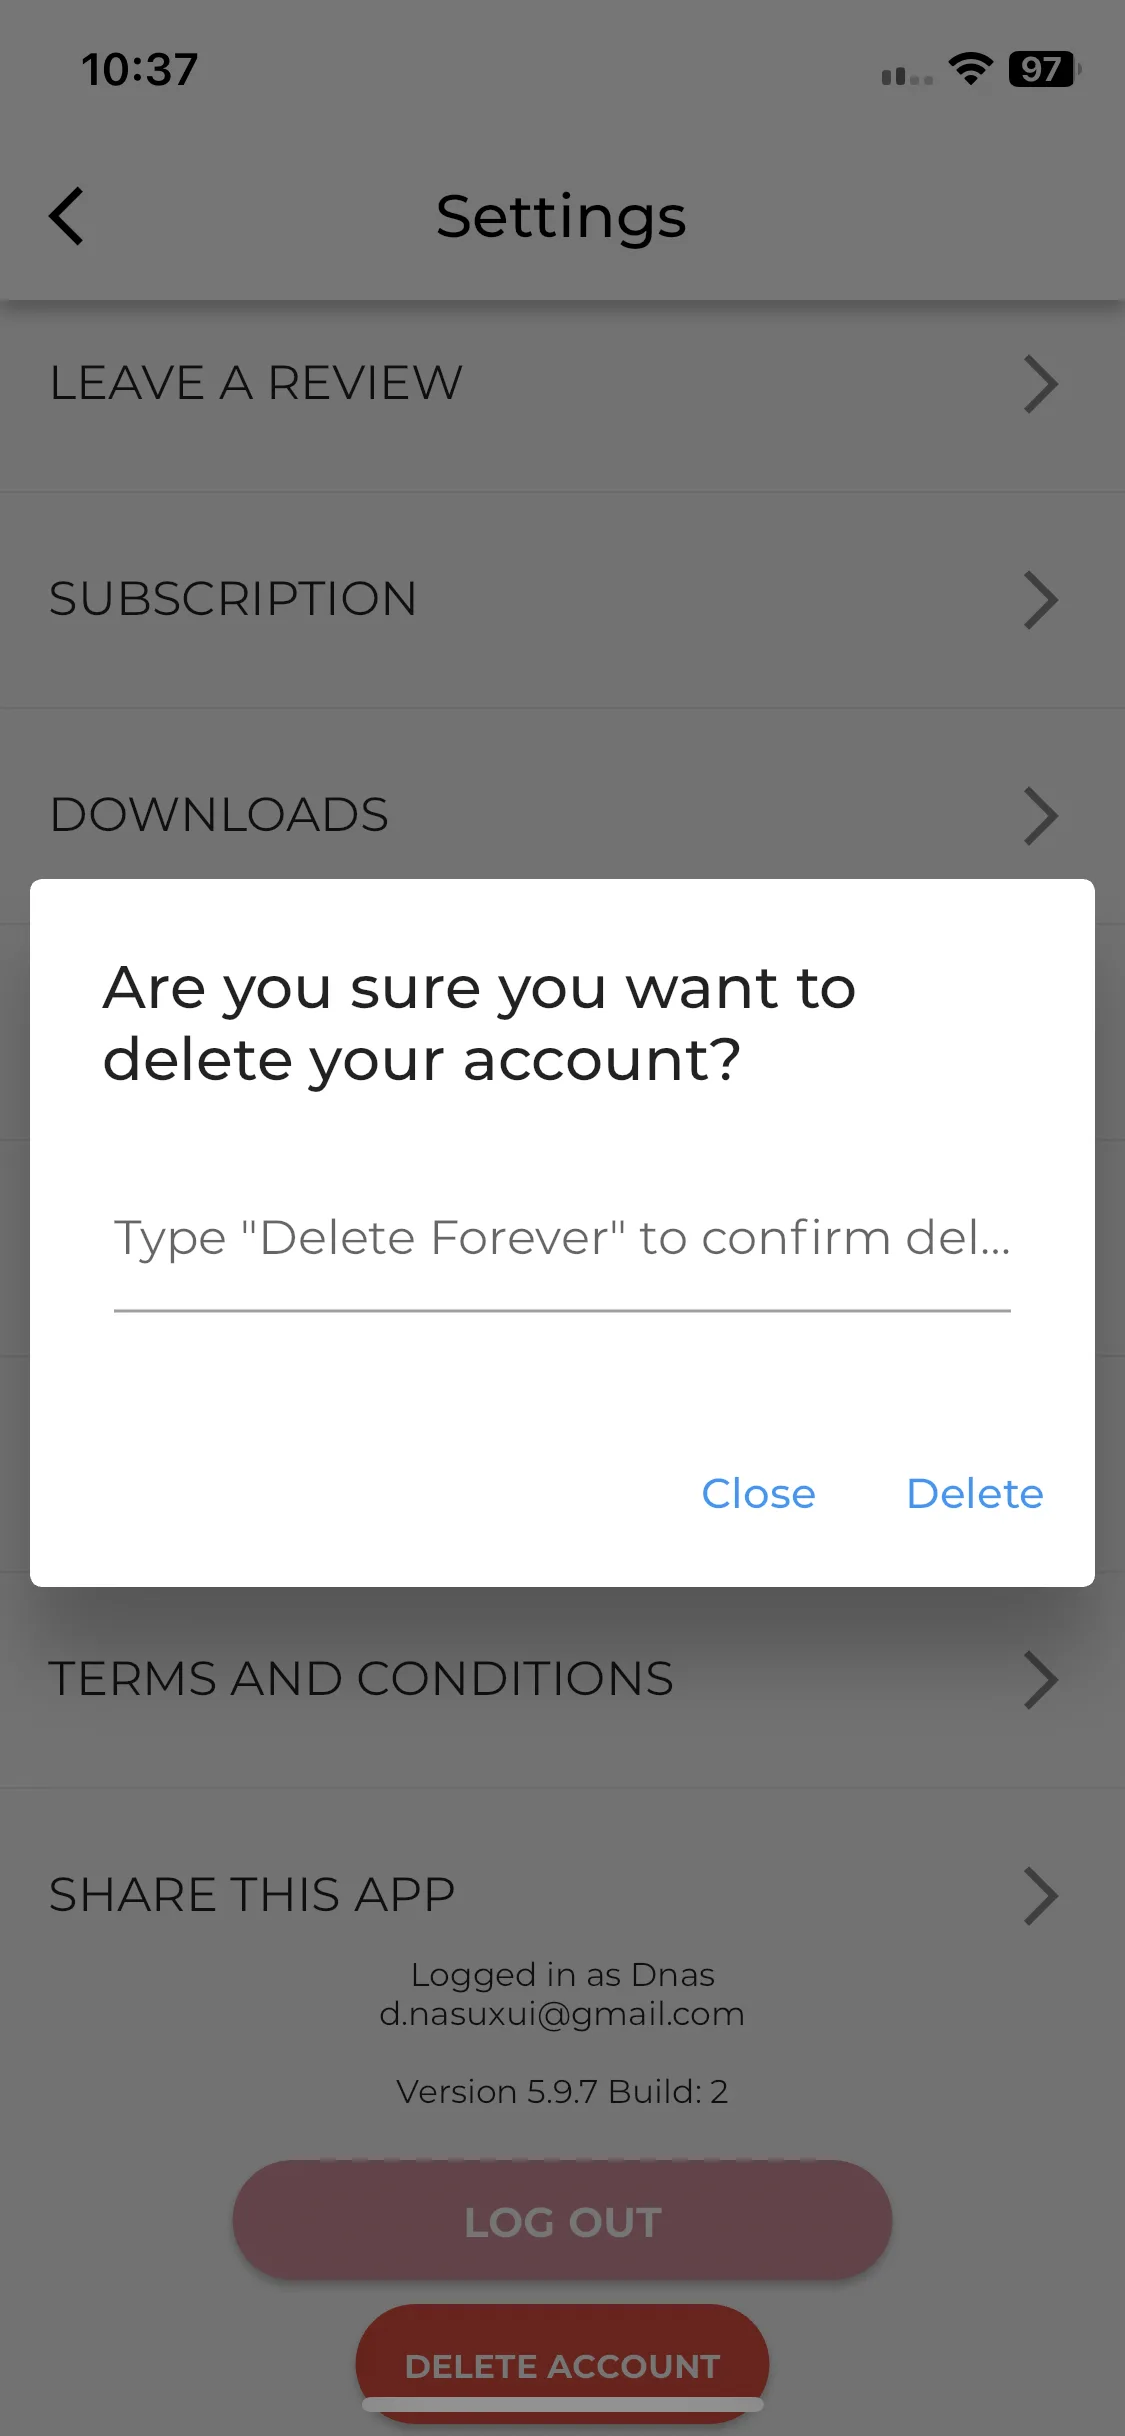The width and height of the screenshot is (1125, 2436).
Task: Confirm deletion with the Delete button
Action: pyautogui.click(x=975, y=1494)
